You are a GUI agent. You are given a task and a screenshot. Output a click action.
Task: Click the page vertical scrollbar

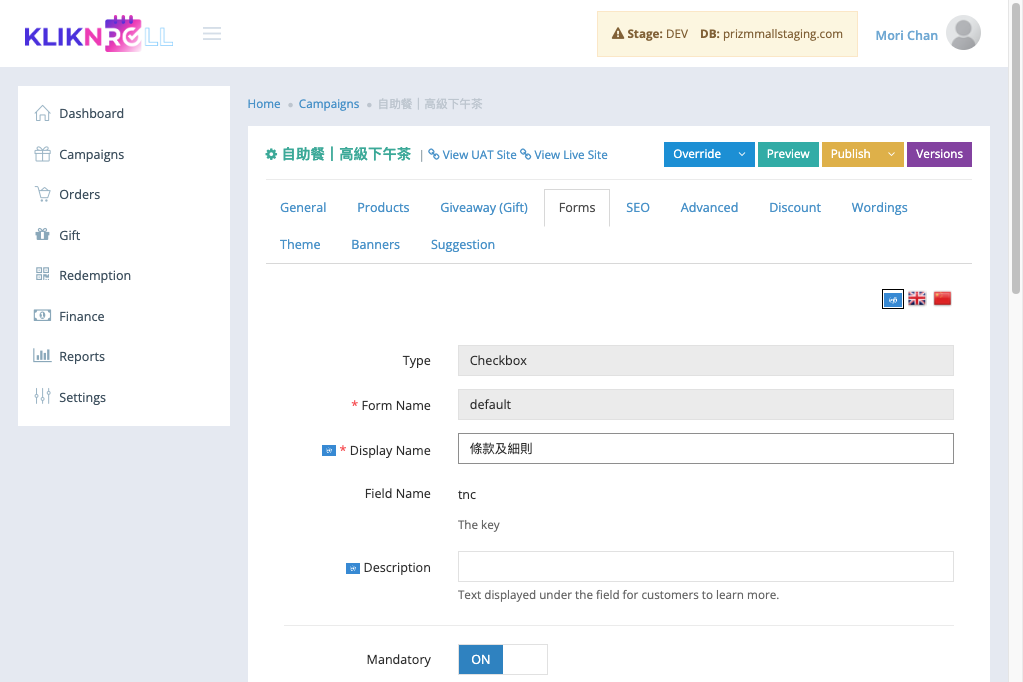(x=1016, y=147)
